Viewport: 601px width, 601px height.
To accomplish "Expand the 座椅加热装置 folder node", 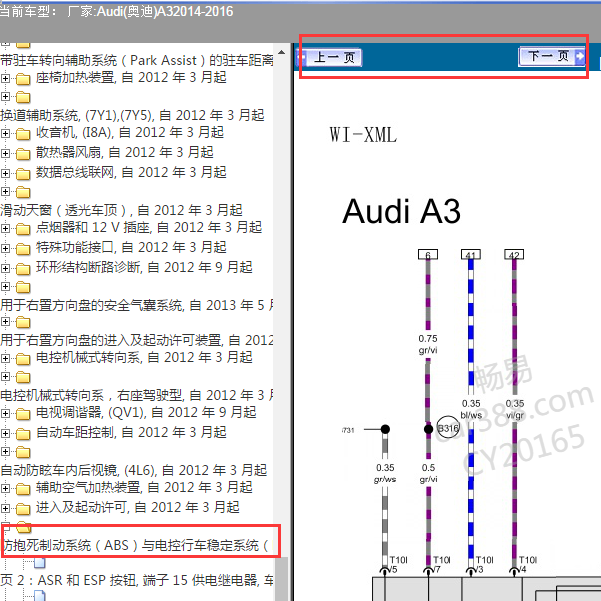I will click(x=5, y=78).
